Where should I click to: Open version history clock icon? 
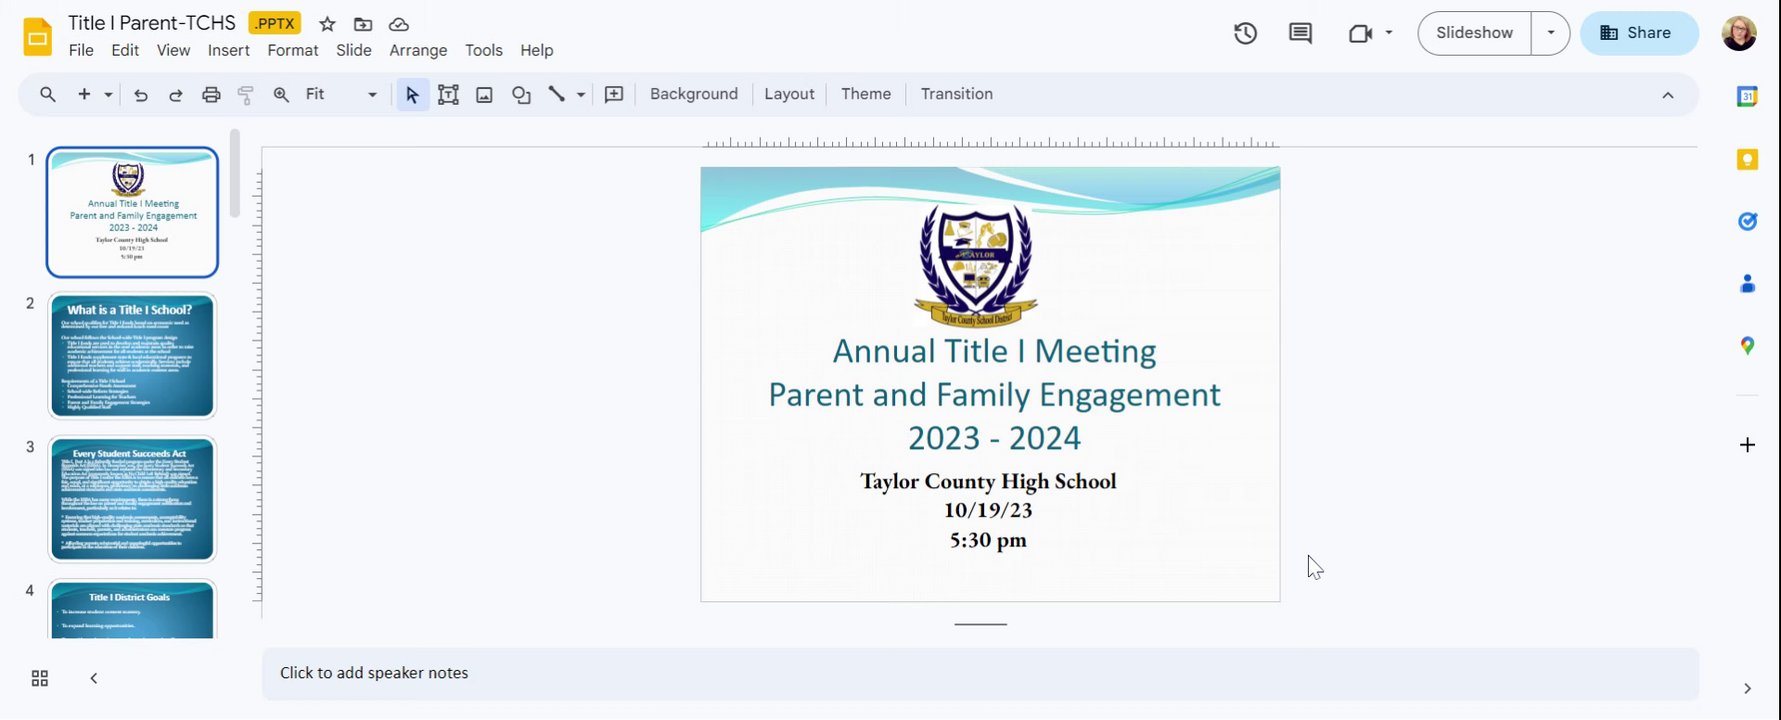click(1245, 33)
